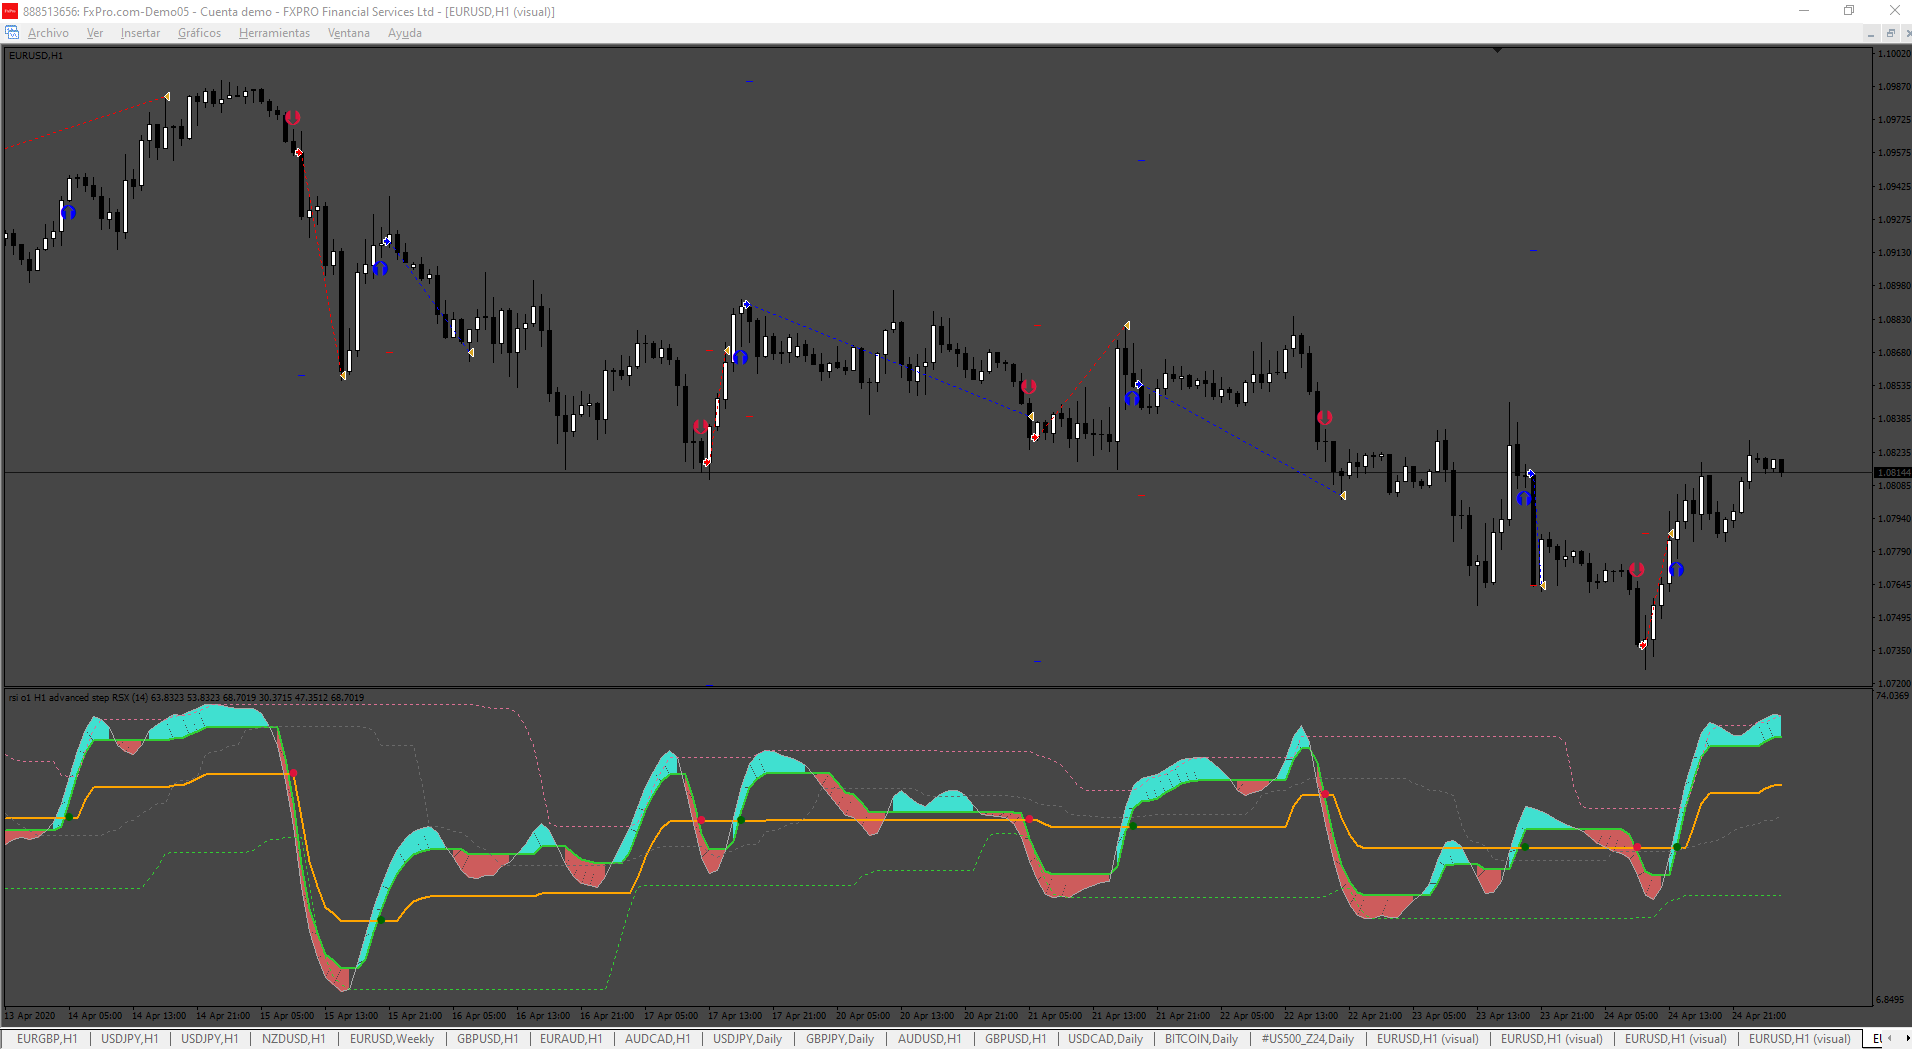Image resolution: width=1912 pixels, height=1050 pixels.
Task: Minimize the inner chart window
Action: pyautogui.click(x=1871, y=33)
